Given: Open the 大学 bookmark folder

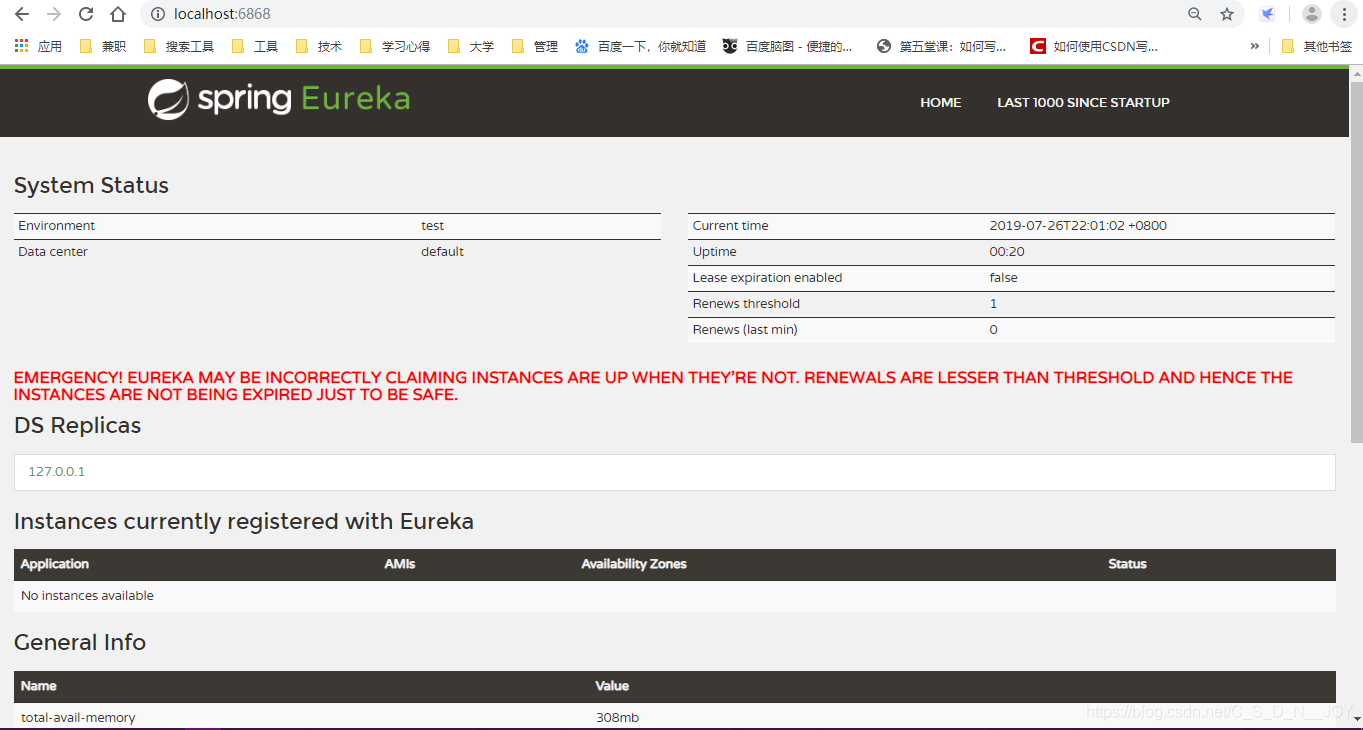Looking at the screenshot, I should 470,46.
